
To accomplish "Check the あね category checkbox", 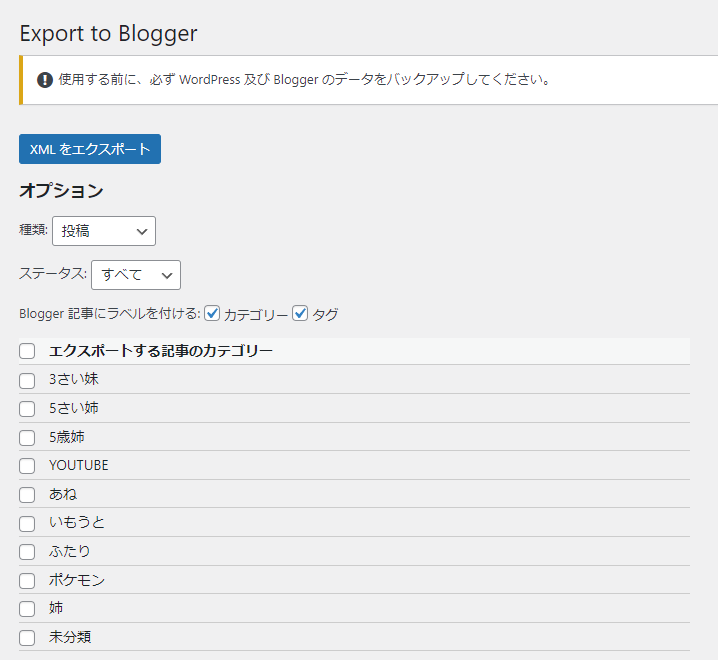I will [27, 494].
